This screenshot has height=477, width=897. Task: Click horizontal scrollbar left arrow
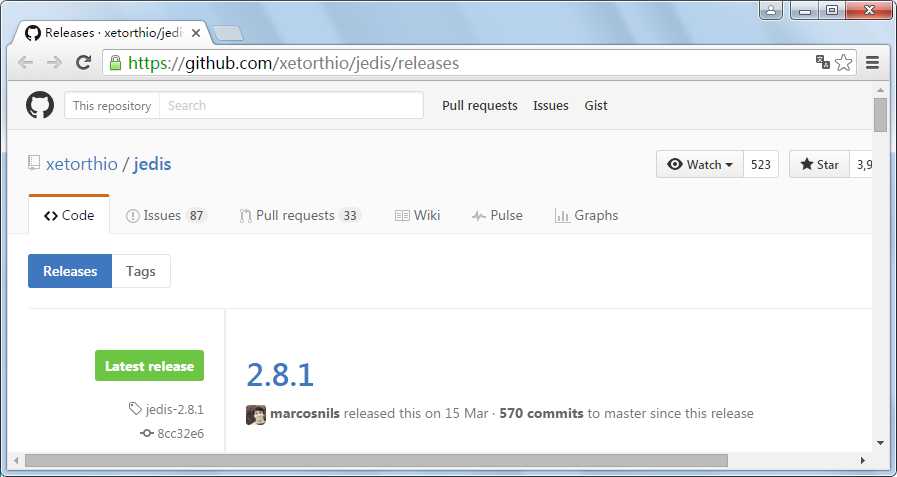point(16,460)
